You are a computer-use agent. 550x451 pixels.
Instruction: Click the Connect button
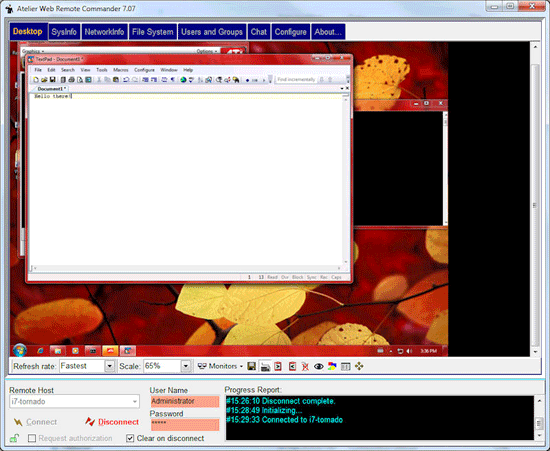35,422
